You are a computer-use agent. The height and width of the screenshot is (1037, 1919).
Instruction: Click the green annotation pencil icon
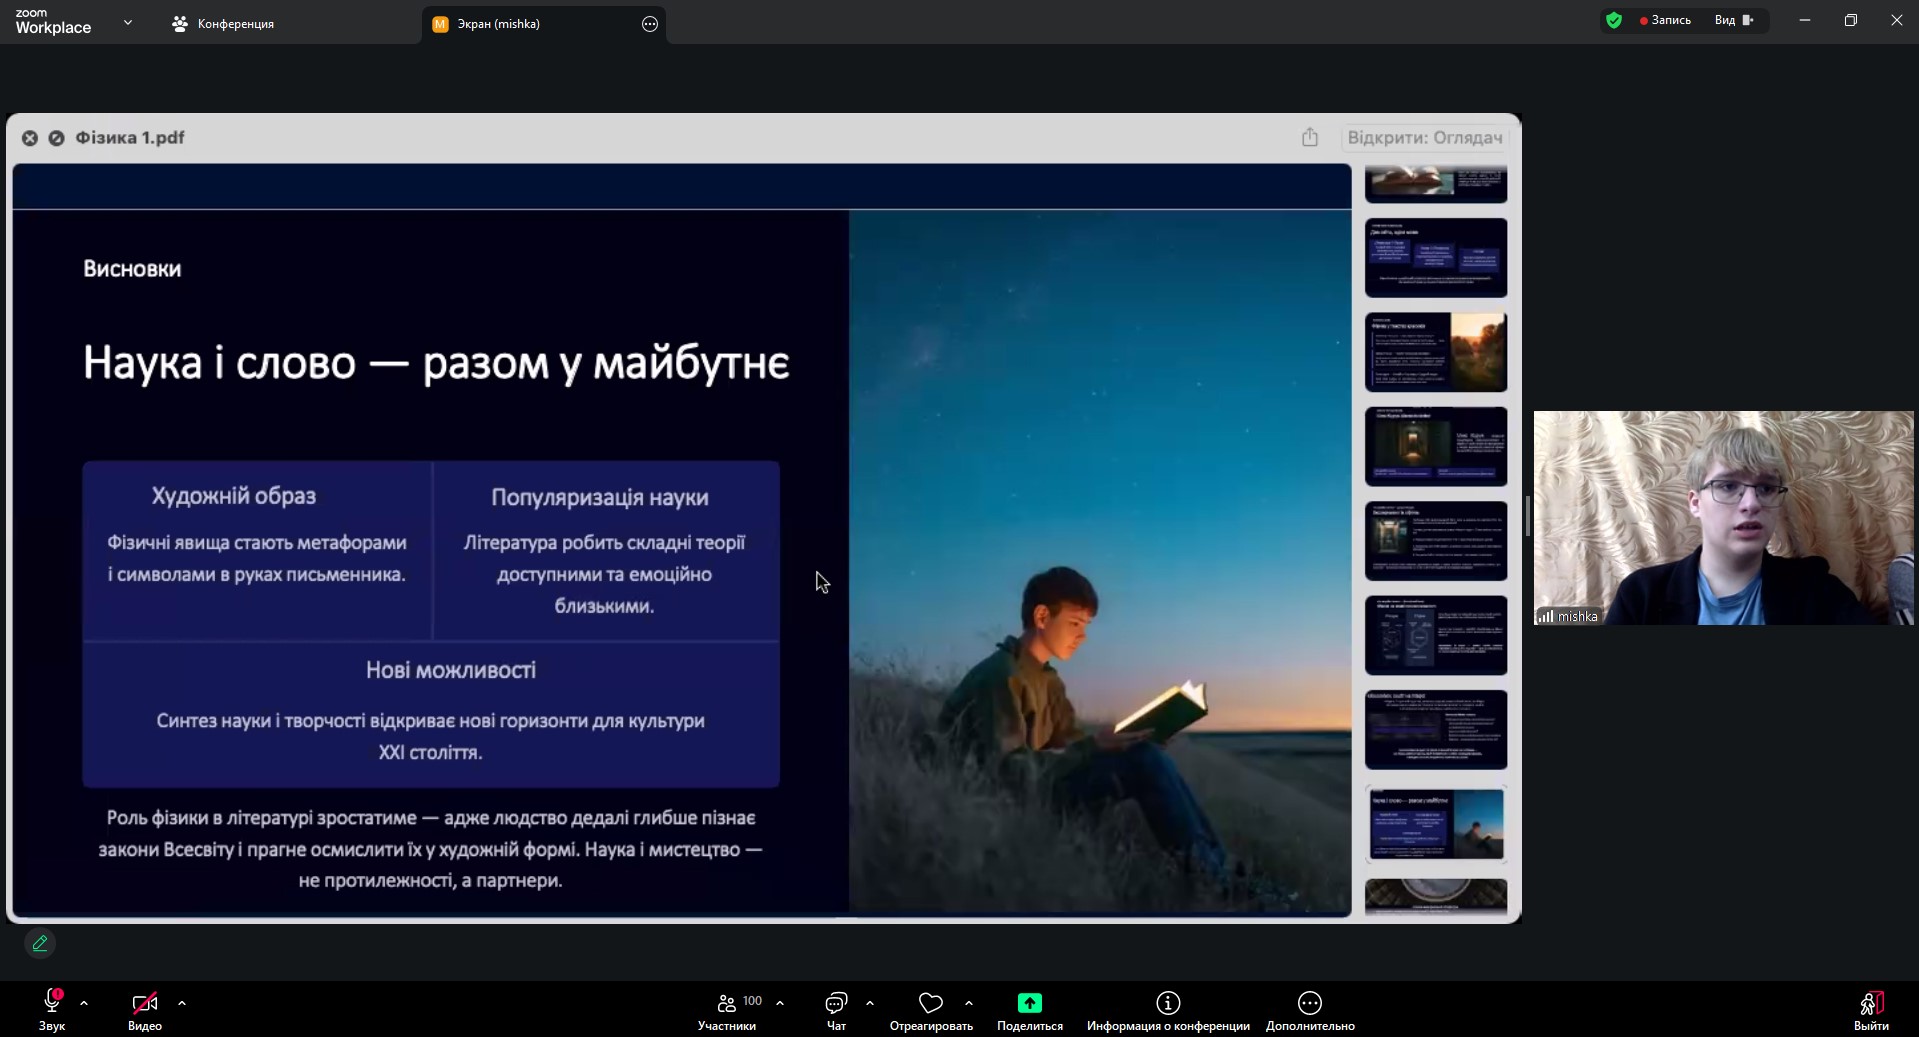click(x=40, y=943)
